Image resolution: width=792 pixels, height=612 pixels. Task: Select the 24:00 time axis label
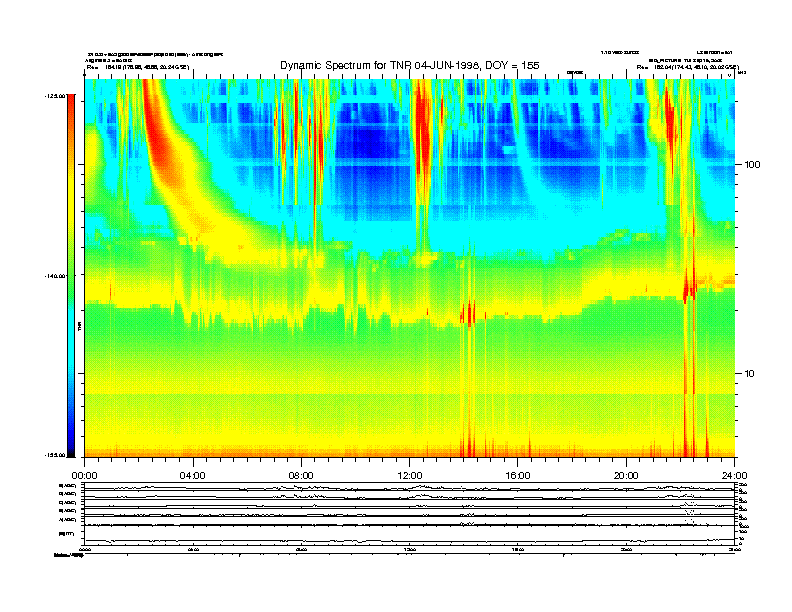tap(734, 476)
